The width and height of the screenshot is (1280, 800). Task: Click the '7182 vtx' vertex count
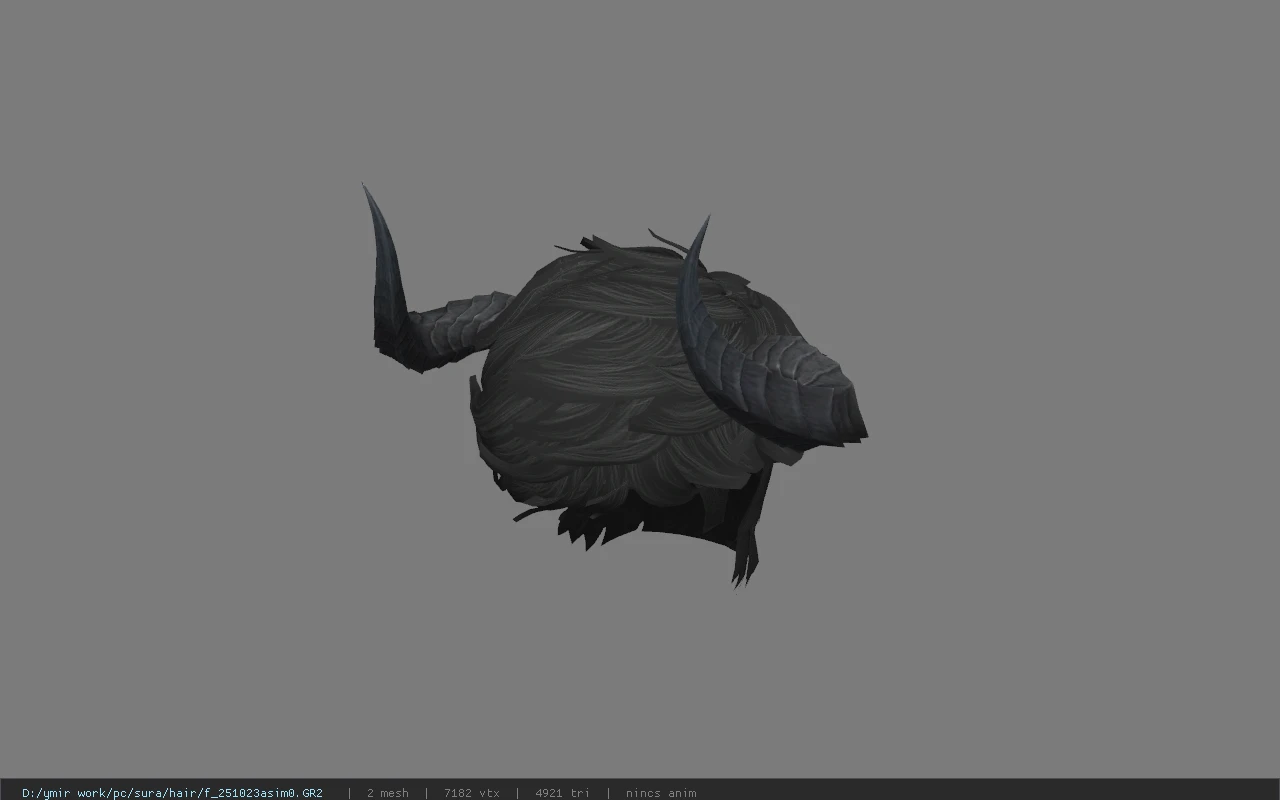(x=472, y=793)
